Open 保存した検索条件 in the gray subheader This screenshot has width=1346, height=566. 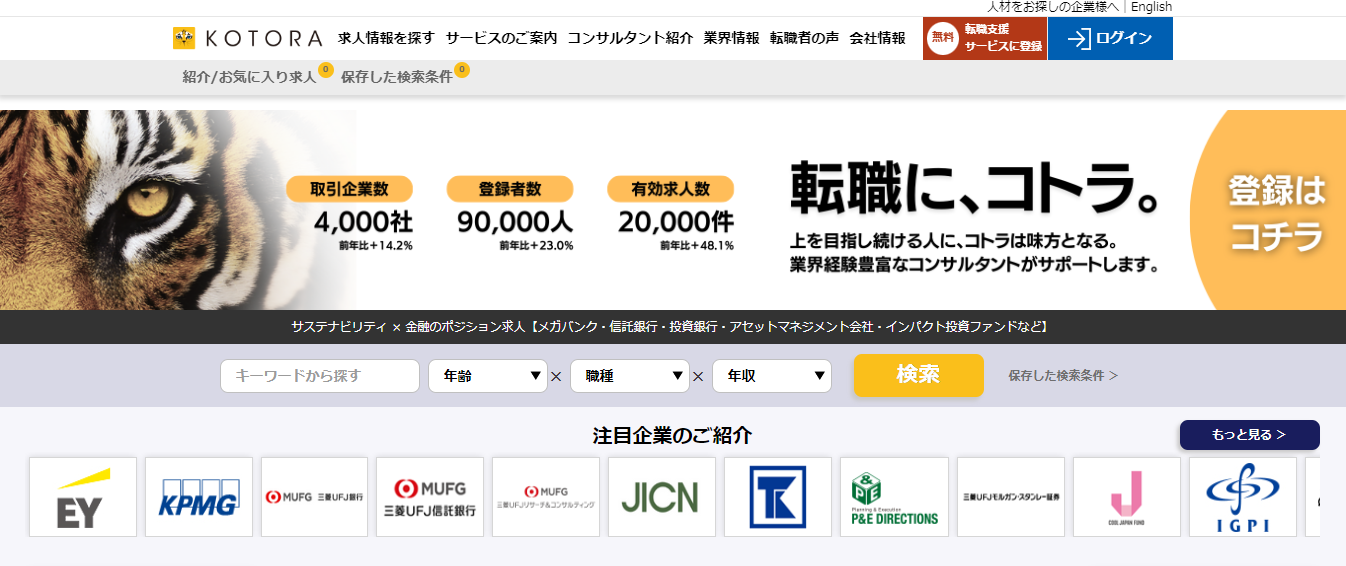pyautogui.click(x=396, y=77)
